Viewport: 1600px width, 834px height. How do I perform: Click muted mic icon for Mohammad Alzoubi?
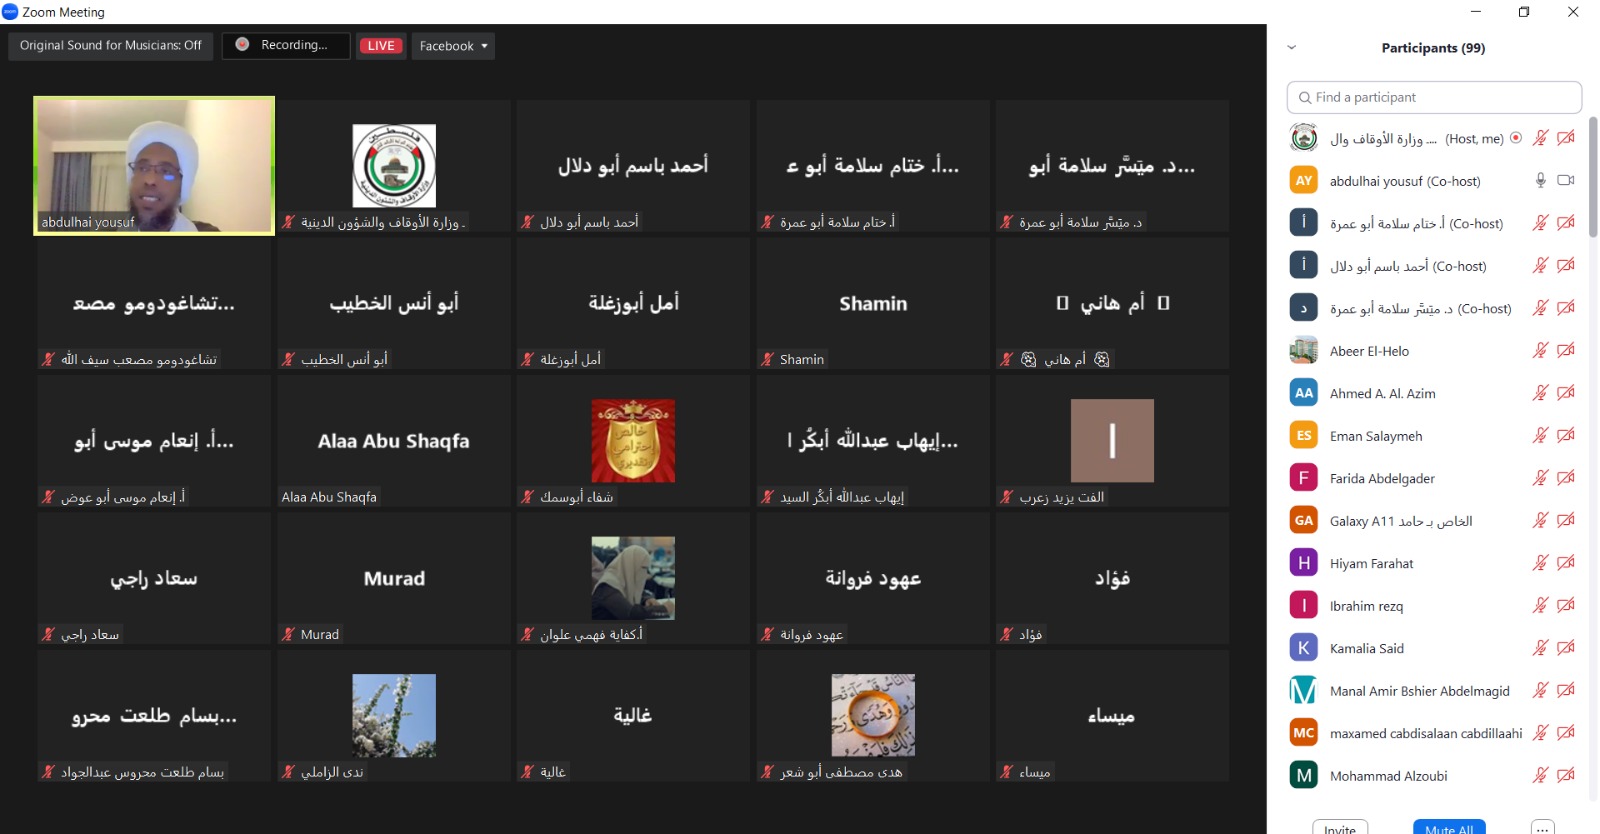coord(1540,775)
